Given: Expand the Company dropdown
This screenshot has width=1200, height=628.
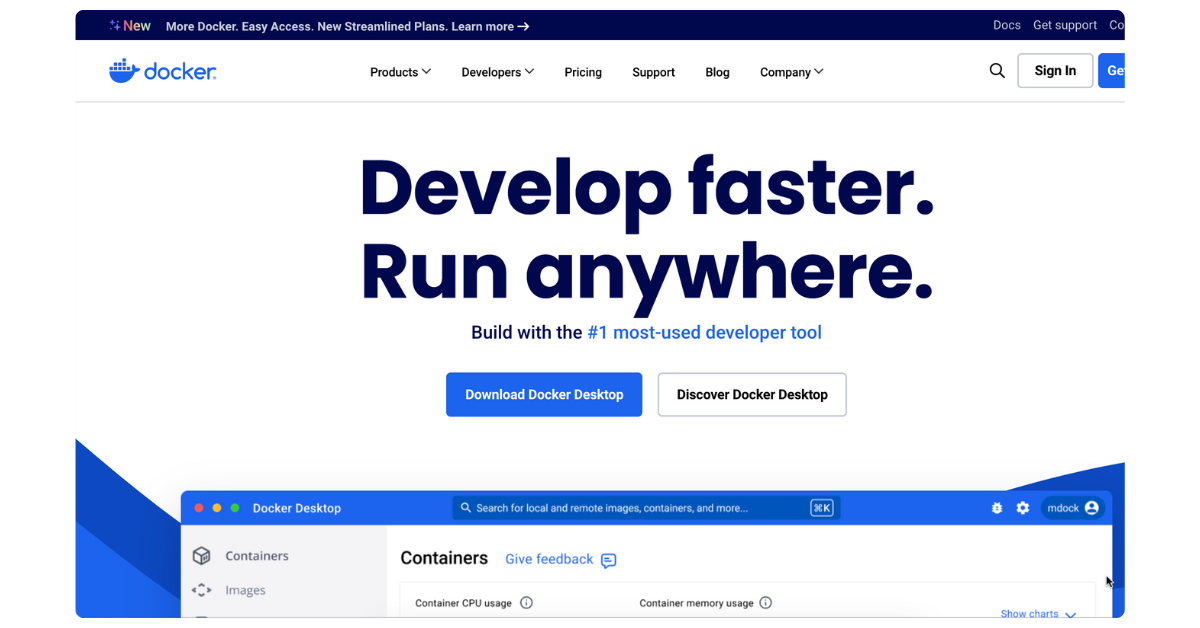Looking at the screenshot, I should point(791,72).
